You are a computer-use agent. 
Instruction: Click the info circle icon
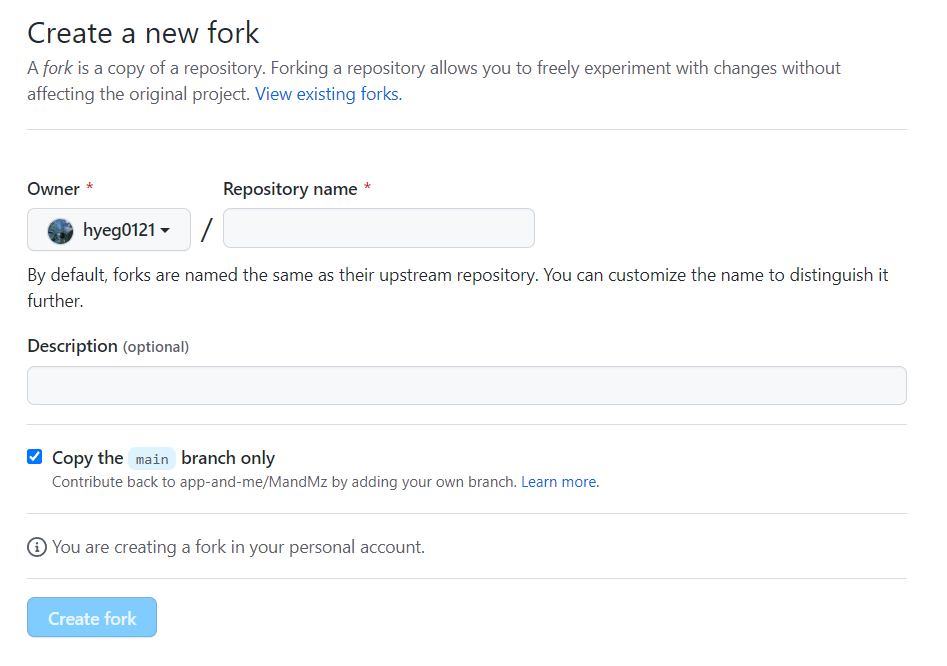37,547
